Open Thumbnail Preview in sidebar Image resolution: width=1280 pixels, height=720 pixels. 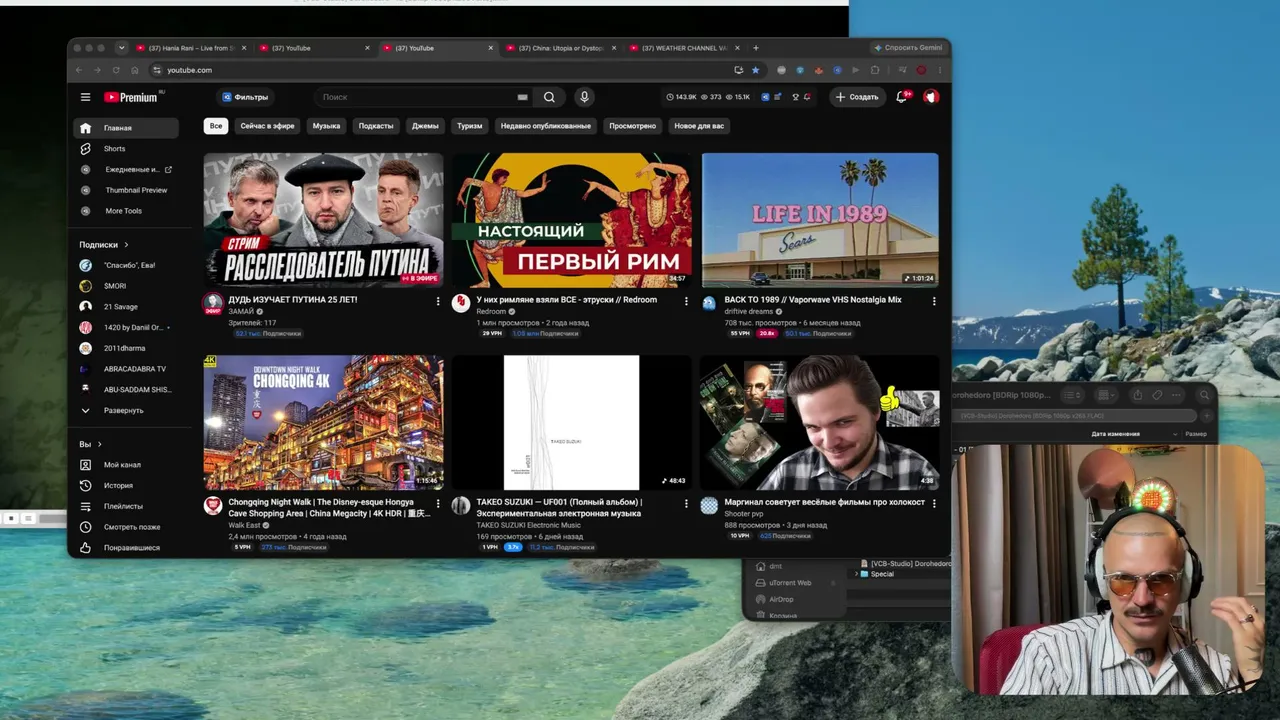click(126, 190)
